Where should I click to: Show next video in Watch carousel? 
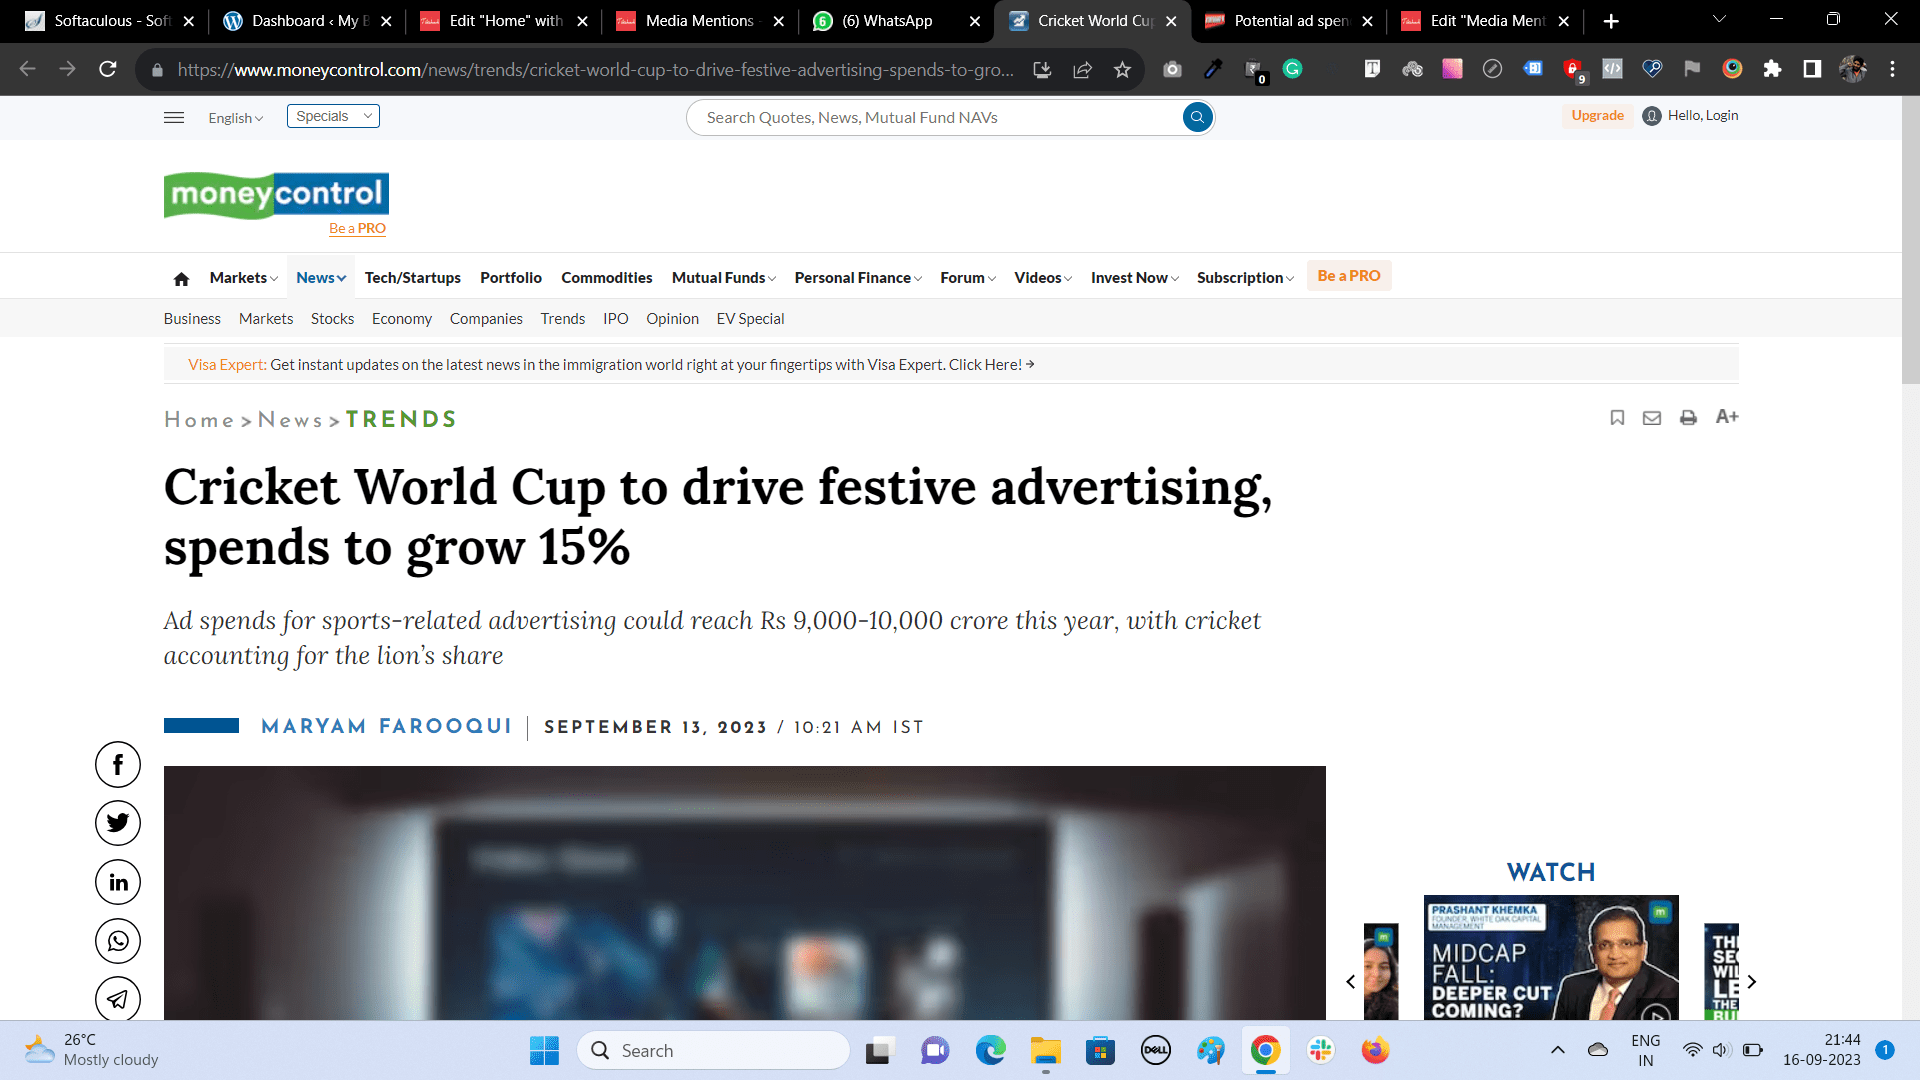point(1752,982)
